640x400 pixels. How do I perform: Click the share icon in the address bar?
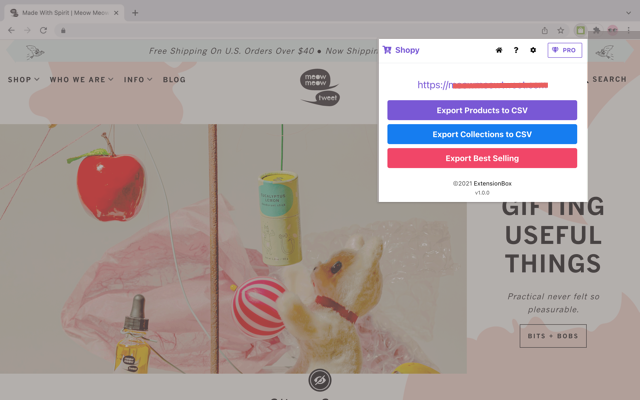[545, 30]
